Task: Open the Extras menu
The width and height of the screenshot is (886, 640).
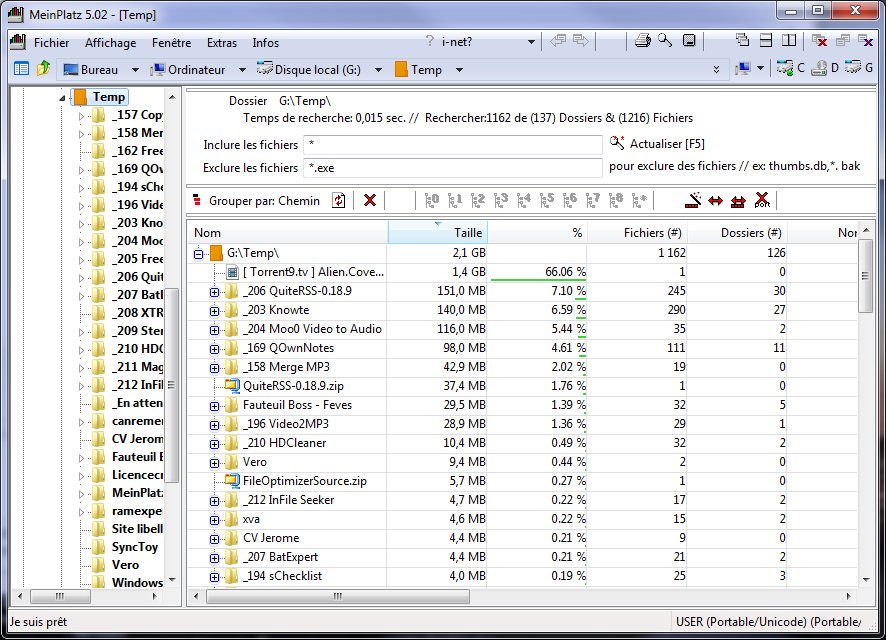Action: point(222,42)
